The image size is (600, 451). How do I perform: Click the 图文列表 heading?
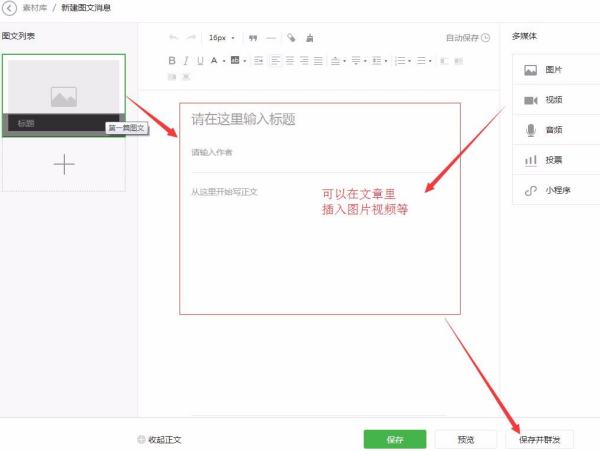tap(18, 36)
